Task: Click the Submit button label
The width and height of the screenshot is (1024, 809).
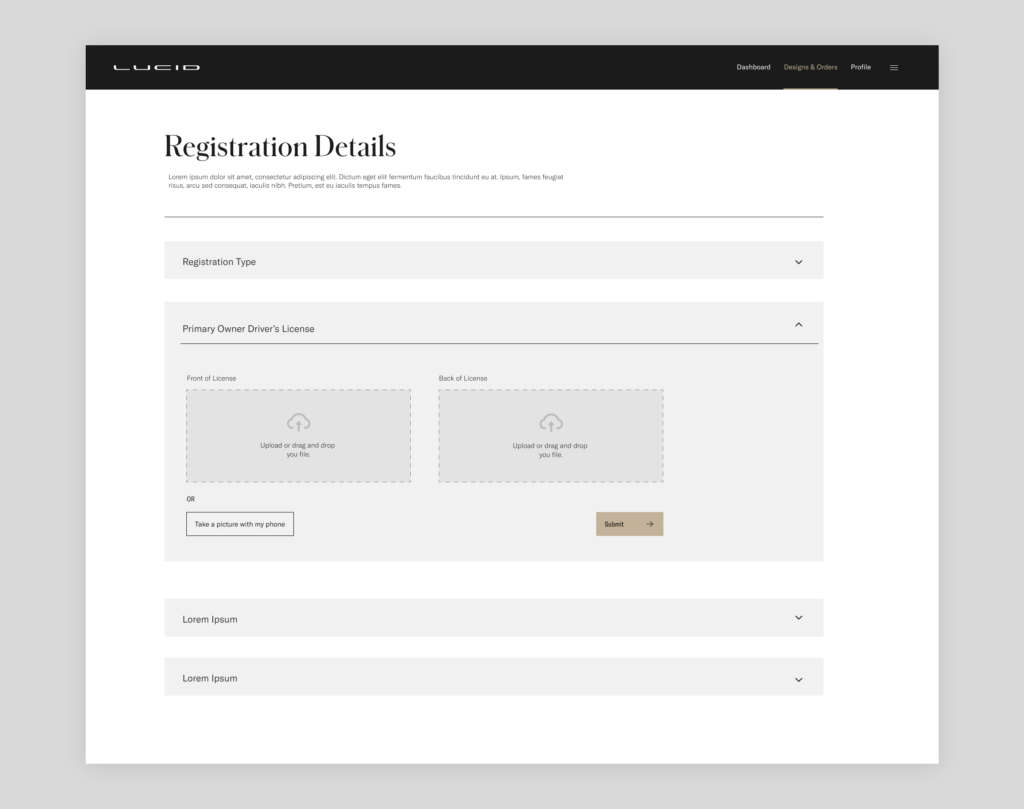Action: point(614,524)
